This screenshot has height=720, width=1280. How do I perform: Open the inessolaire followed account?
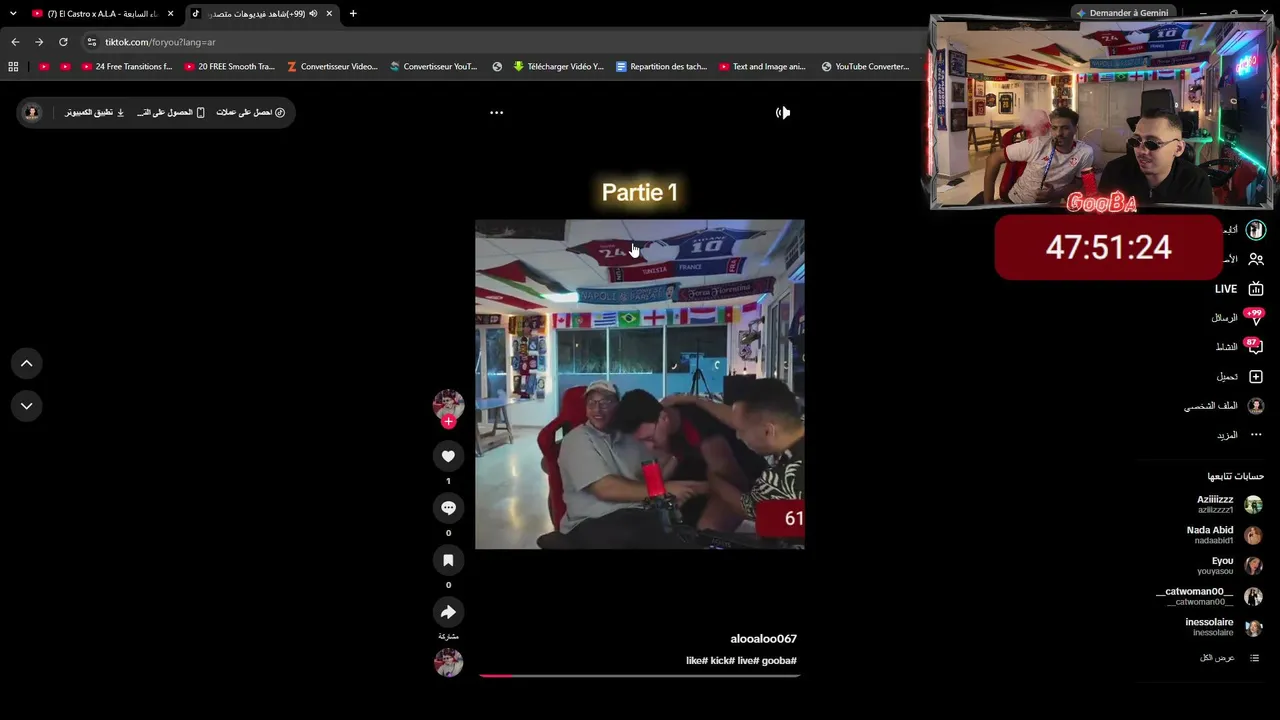(x=1223, y=627)
